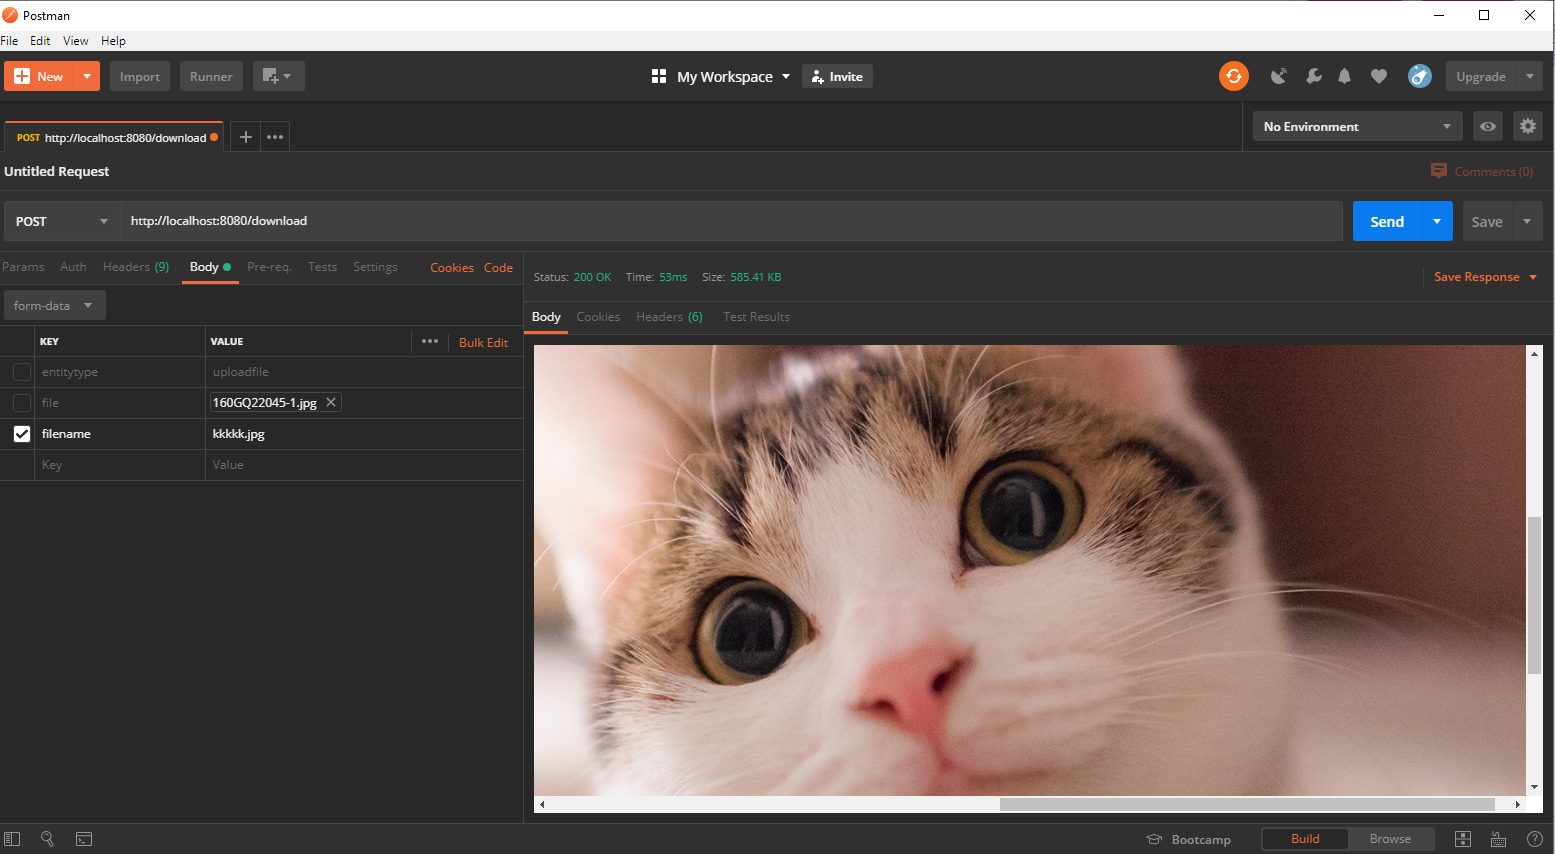Open the View menu
The width and height of the screenshot is (1555, 854).
tap(76, 41)
